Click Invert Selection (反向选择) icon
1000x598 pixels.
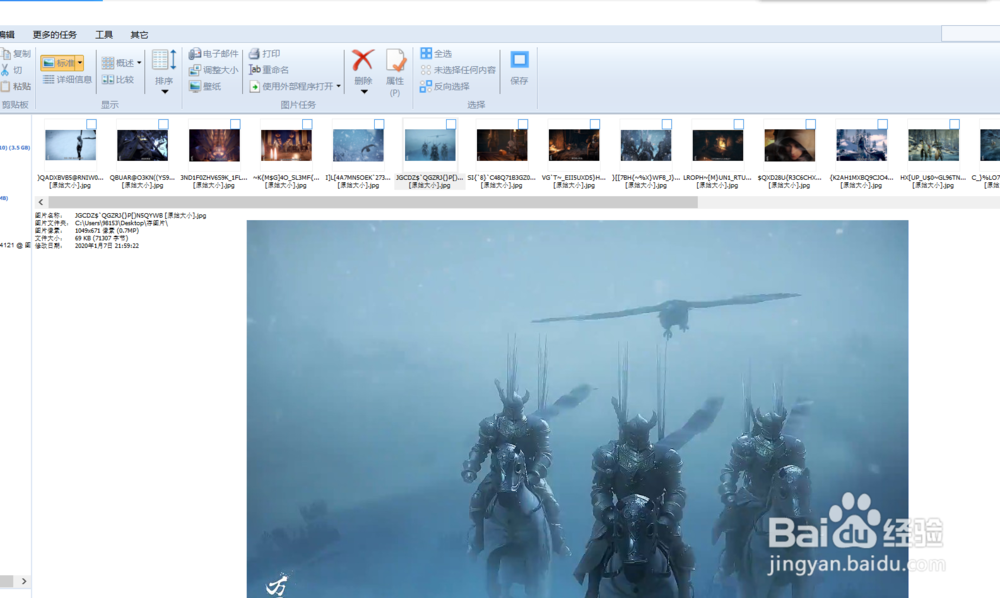(426, 86)
